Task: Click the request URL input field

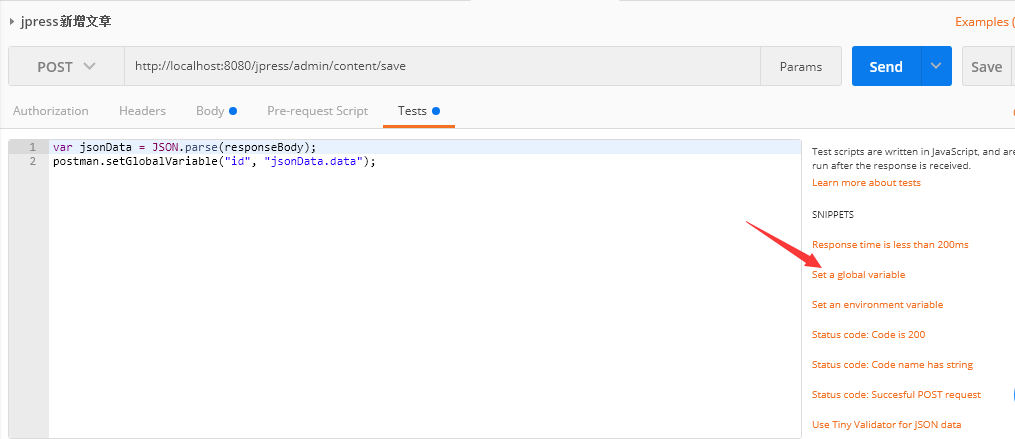Action: (442, 66)
